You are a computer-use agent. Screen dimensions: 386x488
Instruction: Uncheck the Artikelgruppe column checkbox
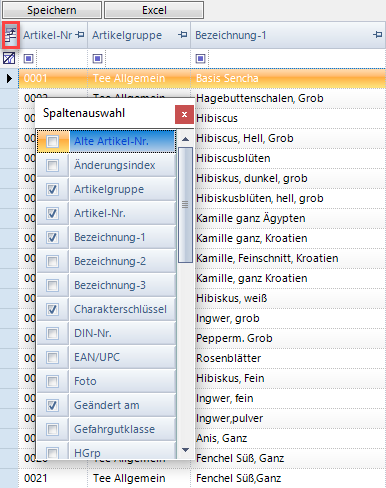tap(52, 189)
